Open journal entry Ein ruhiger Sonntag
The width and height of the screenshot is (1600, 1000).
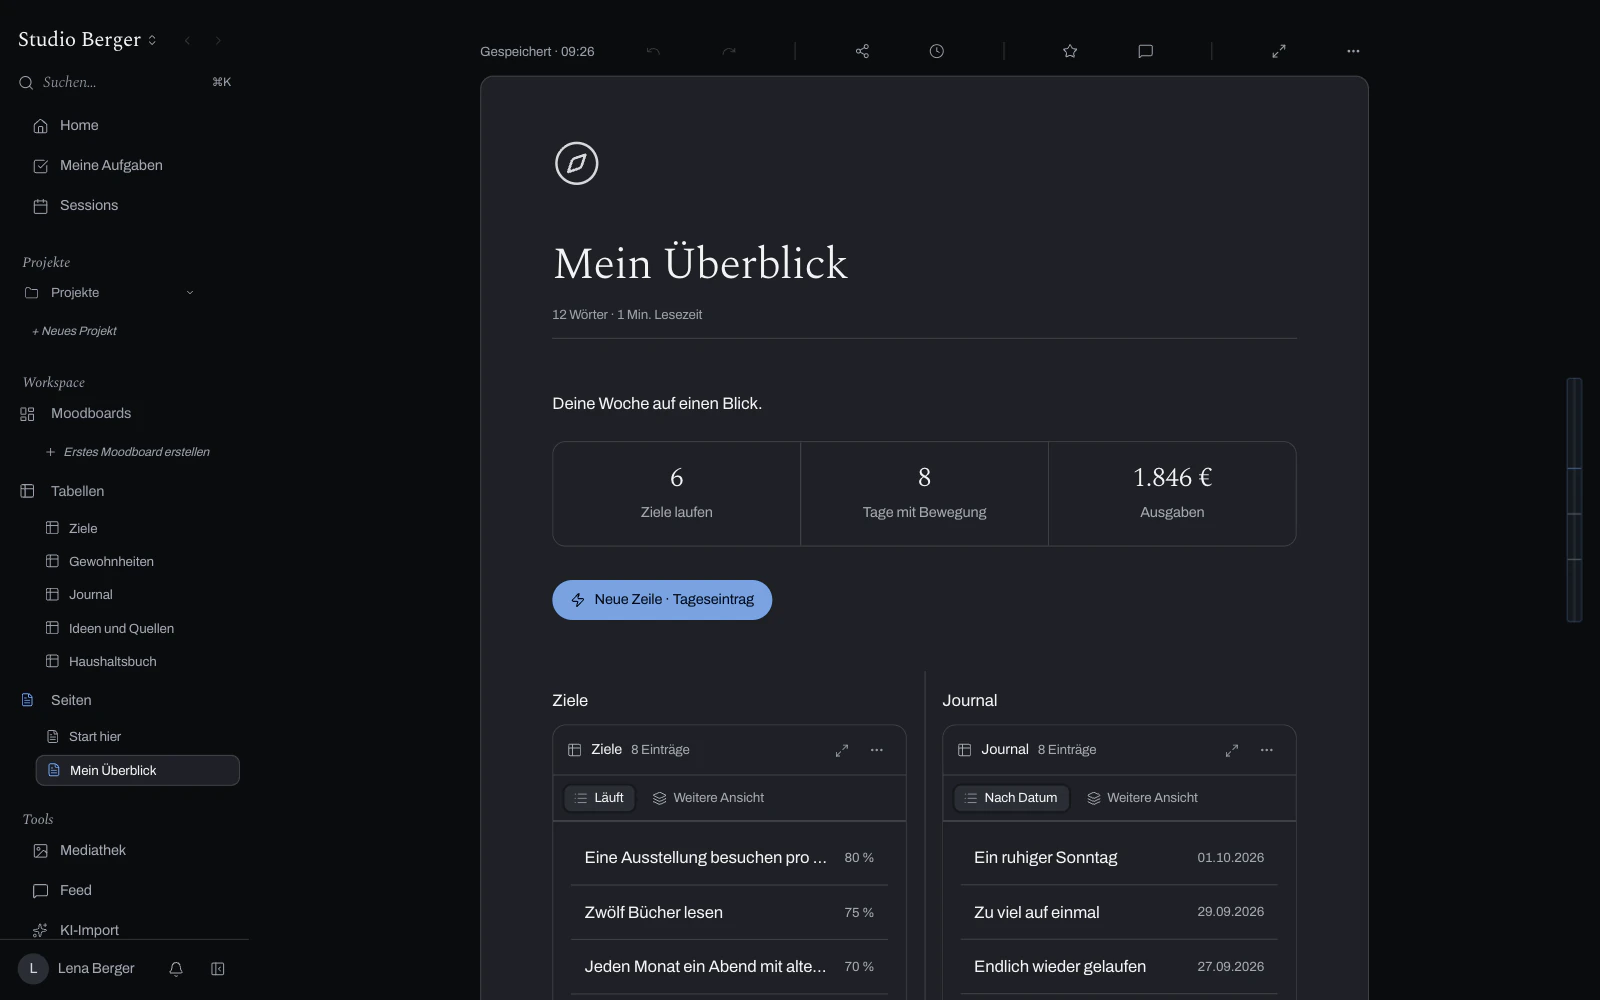click(x=1119, y=858)
